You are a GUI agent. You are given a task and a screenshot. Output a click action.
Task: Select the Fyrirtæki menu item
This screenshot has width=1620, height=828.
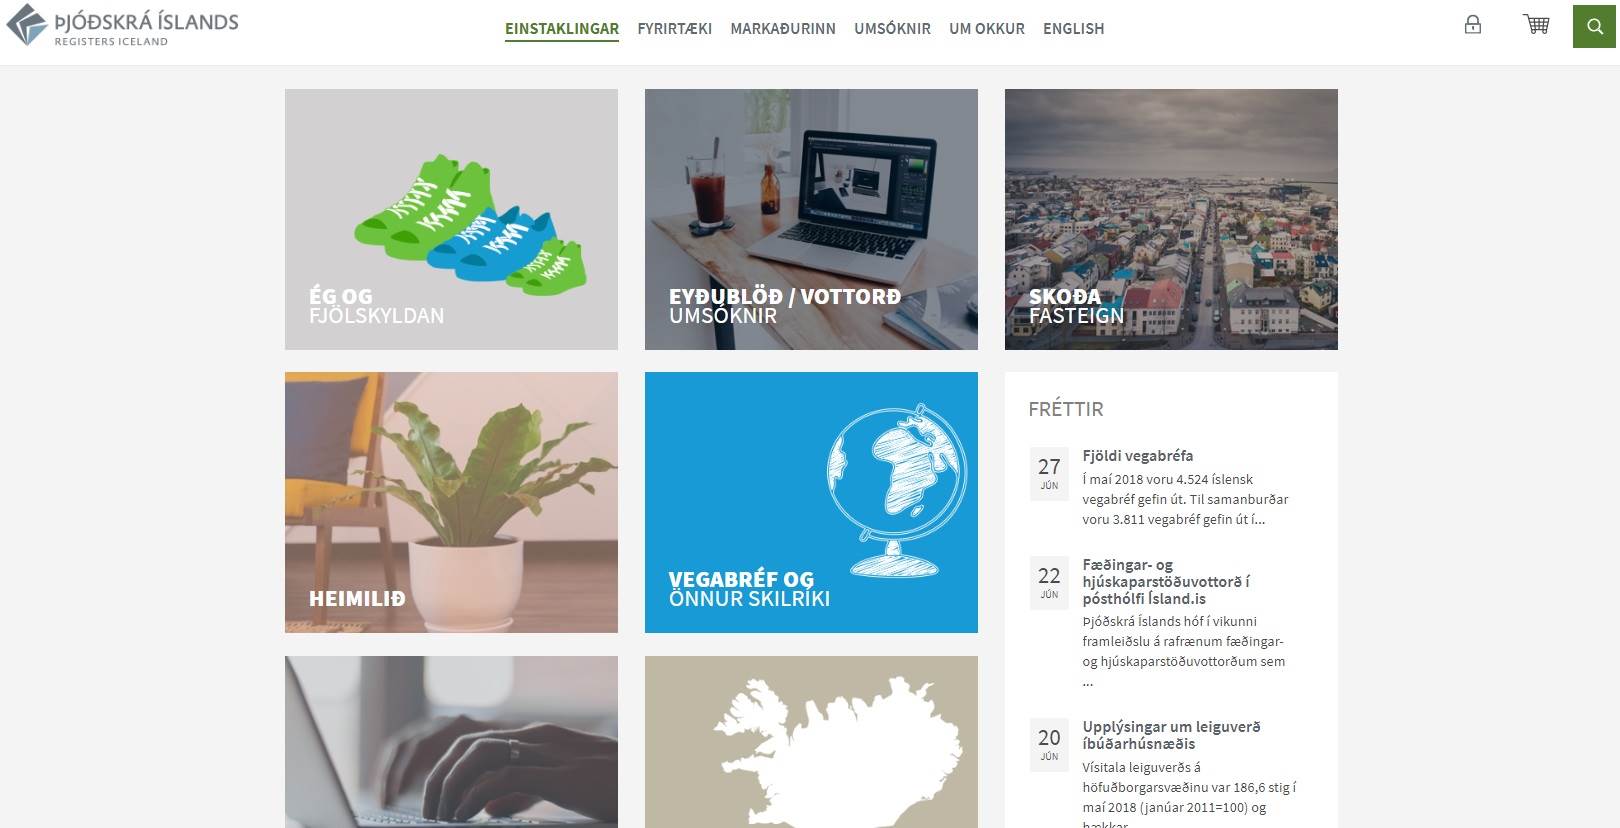pos(675,29)
